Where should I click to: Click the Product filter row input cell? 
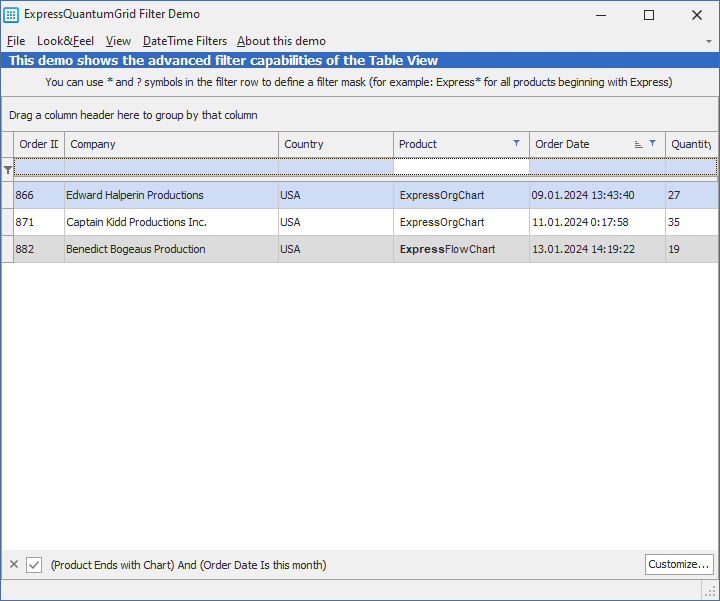[x=461, y=167]
